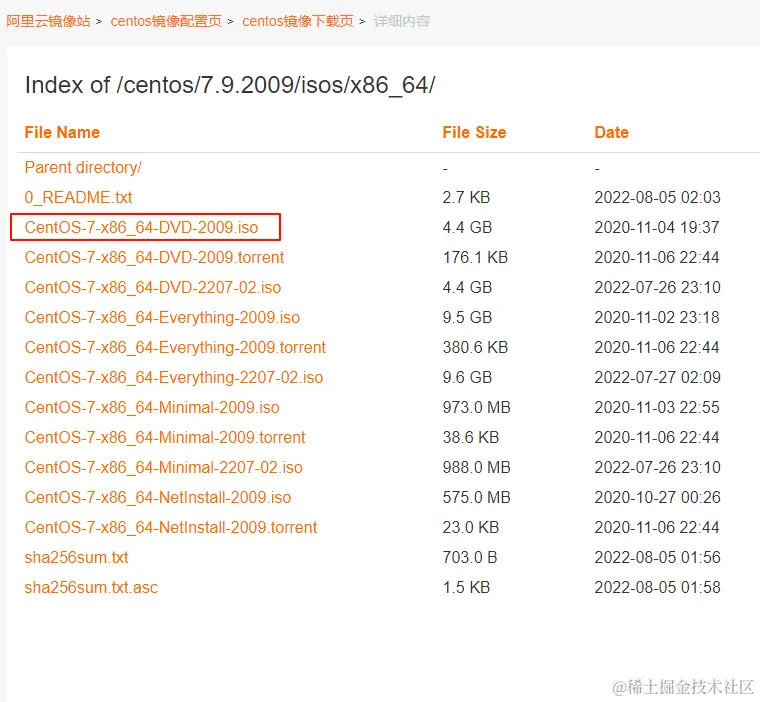Download CentOS-7-x86_64-NetInstall-2009.iso
Viewport: 760px width, 702px height.
tap(158, 497)
